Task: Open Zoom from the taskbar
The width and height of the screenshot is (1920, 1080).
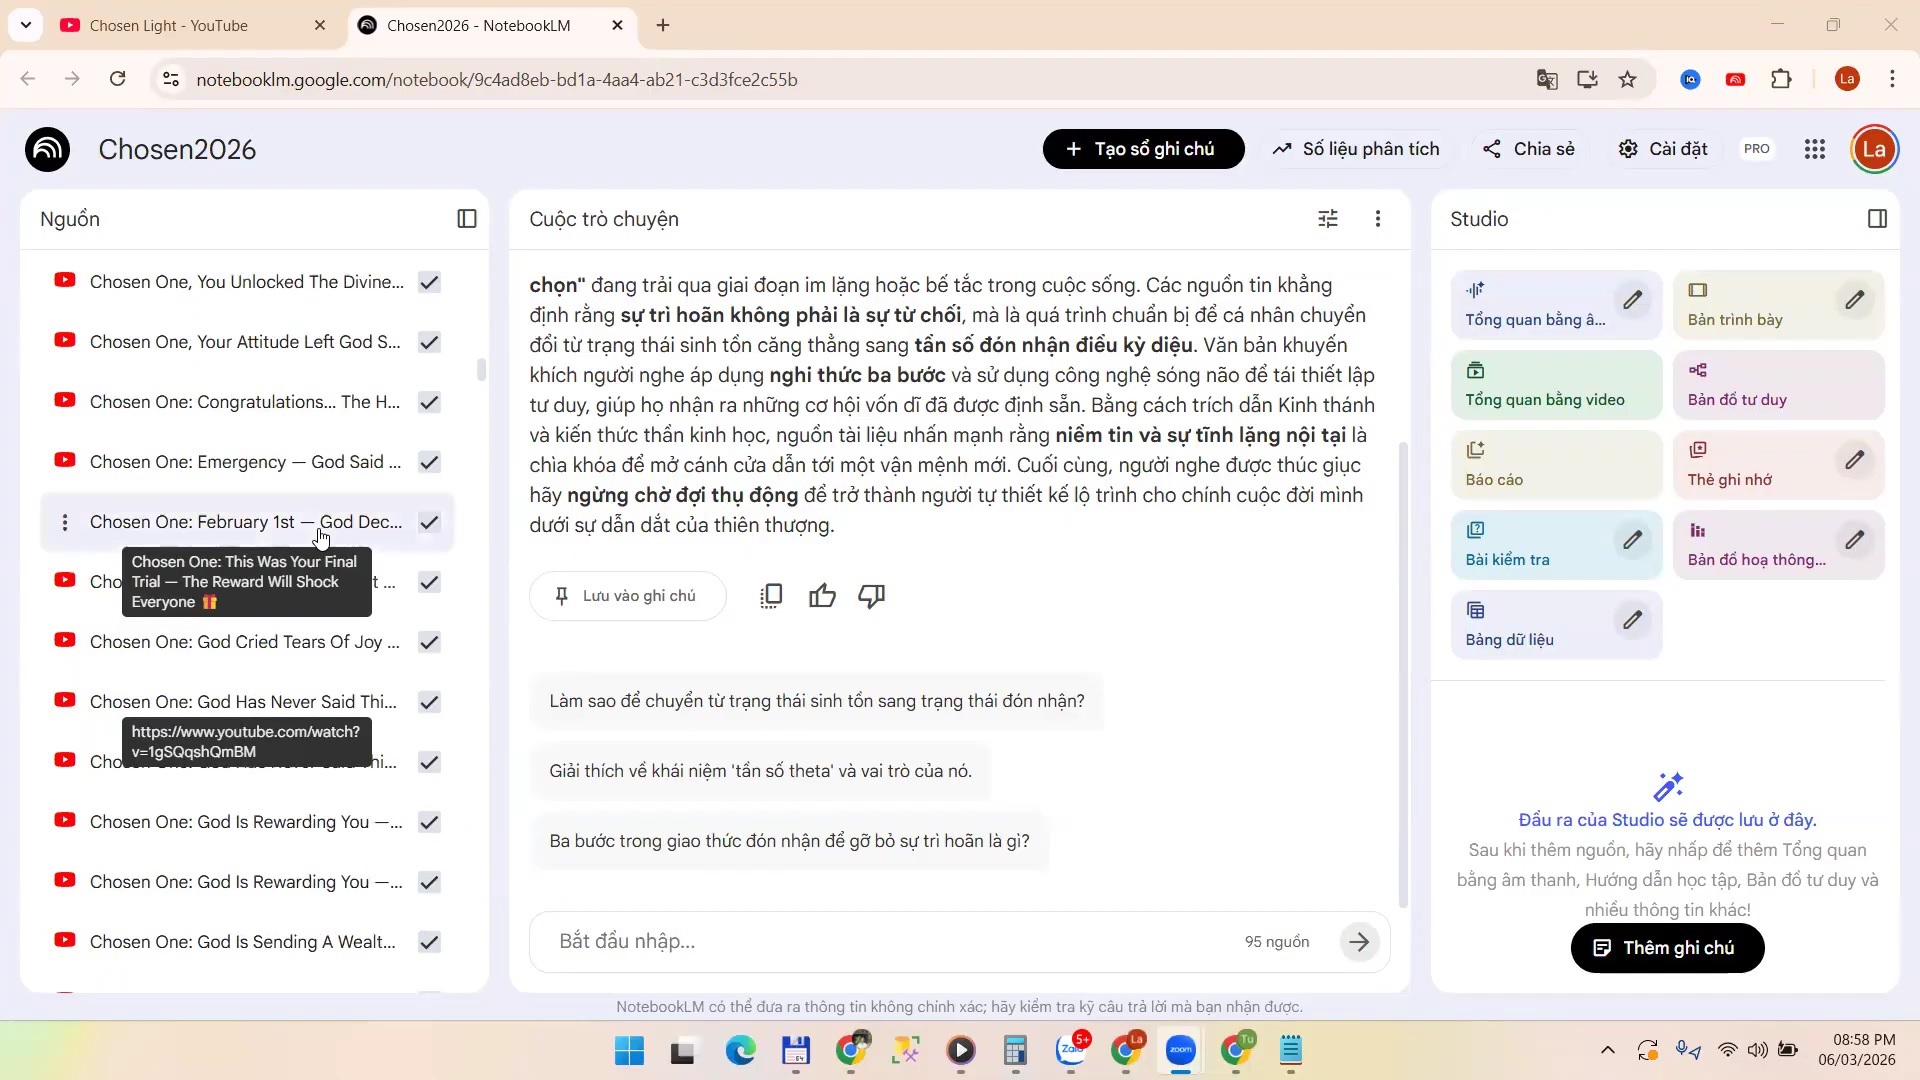Action: pos(1181,1051)
